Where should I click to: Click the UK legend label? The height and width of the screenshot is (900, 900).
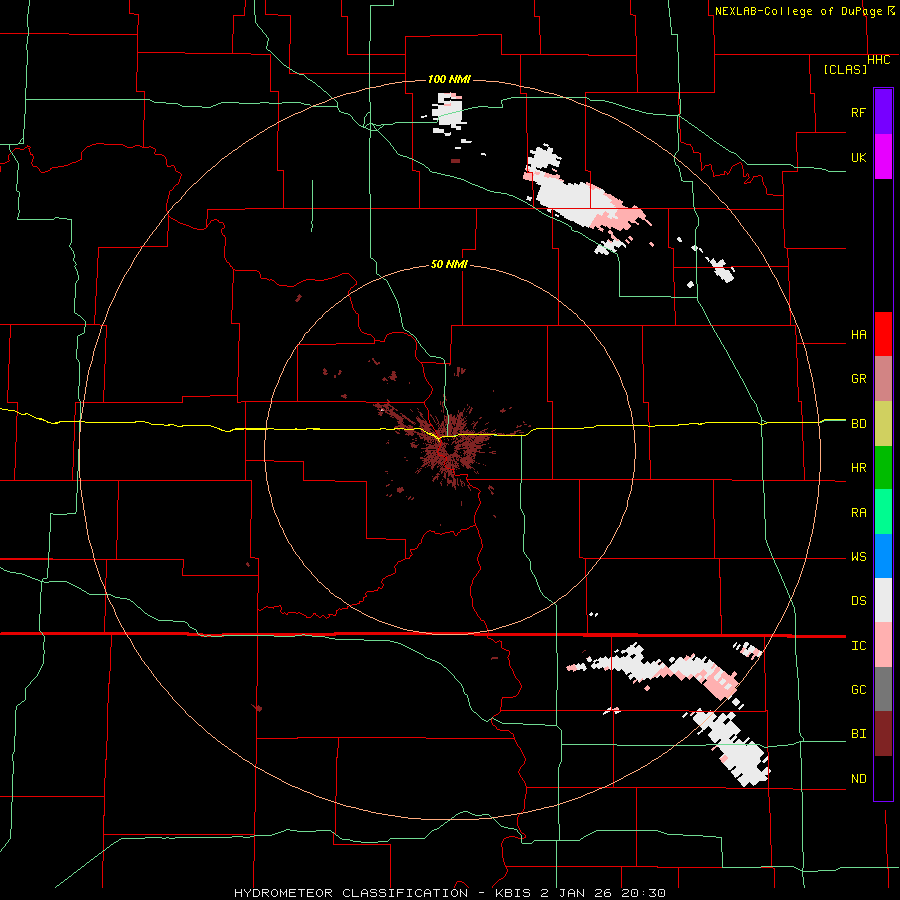pyautogui.click(x=858, y=157)
